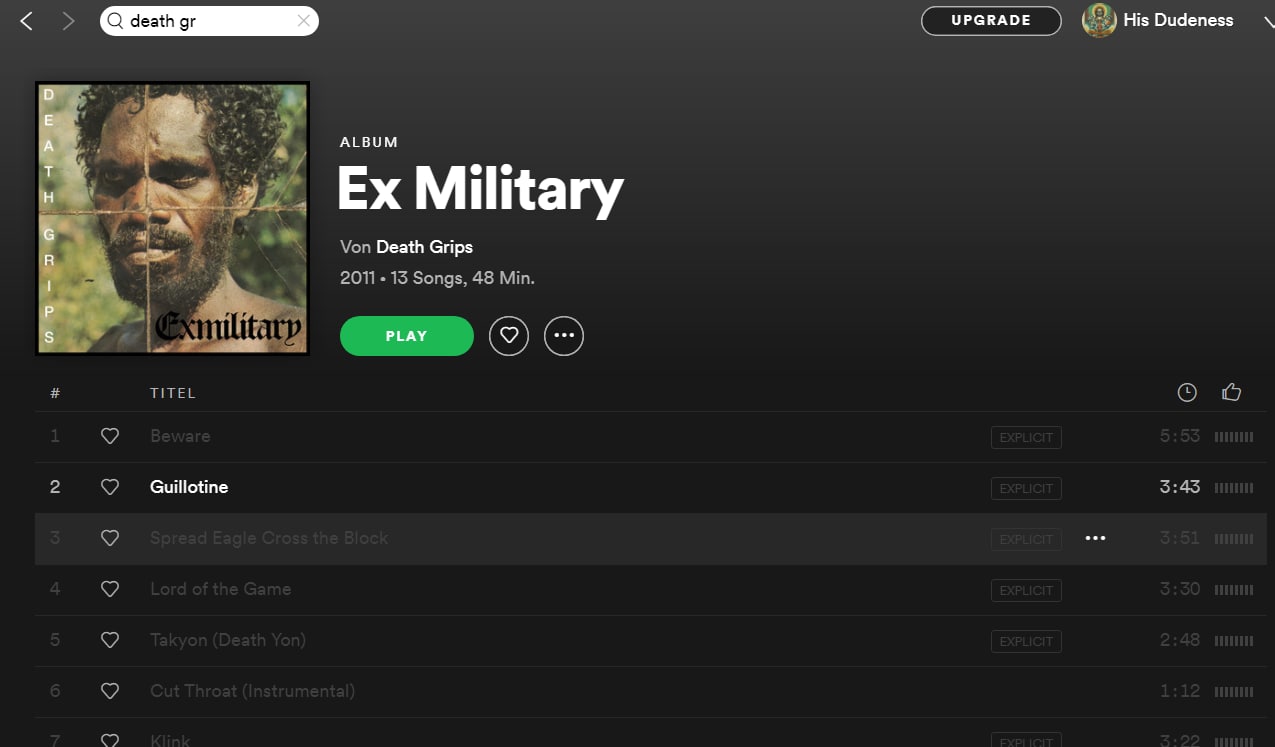Clear the search field with the X
This screenshot has width=1275, height=747.
304,21
